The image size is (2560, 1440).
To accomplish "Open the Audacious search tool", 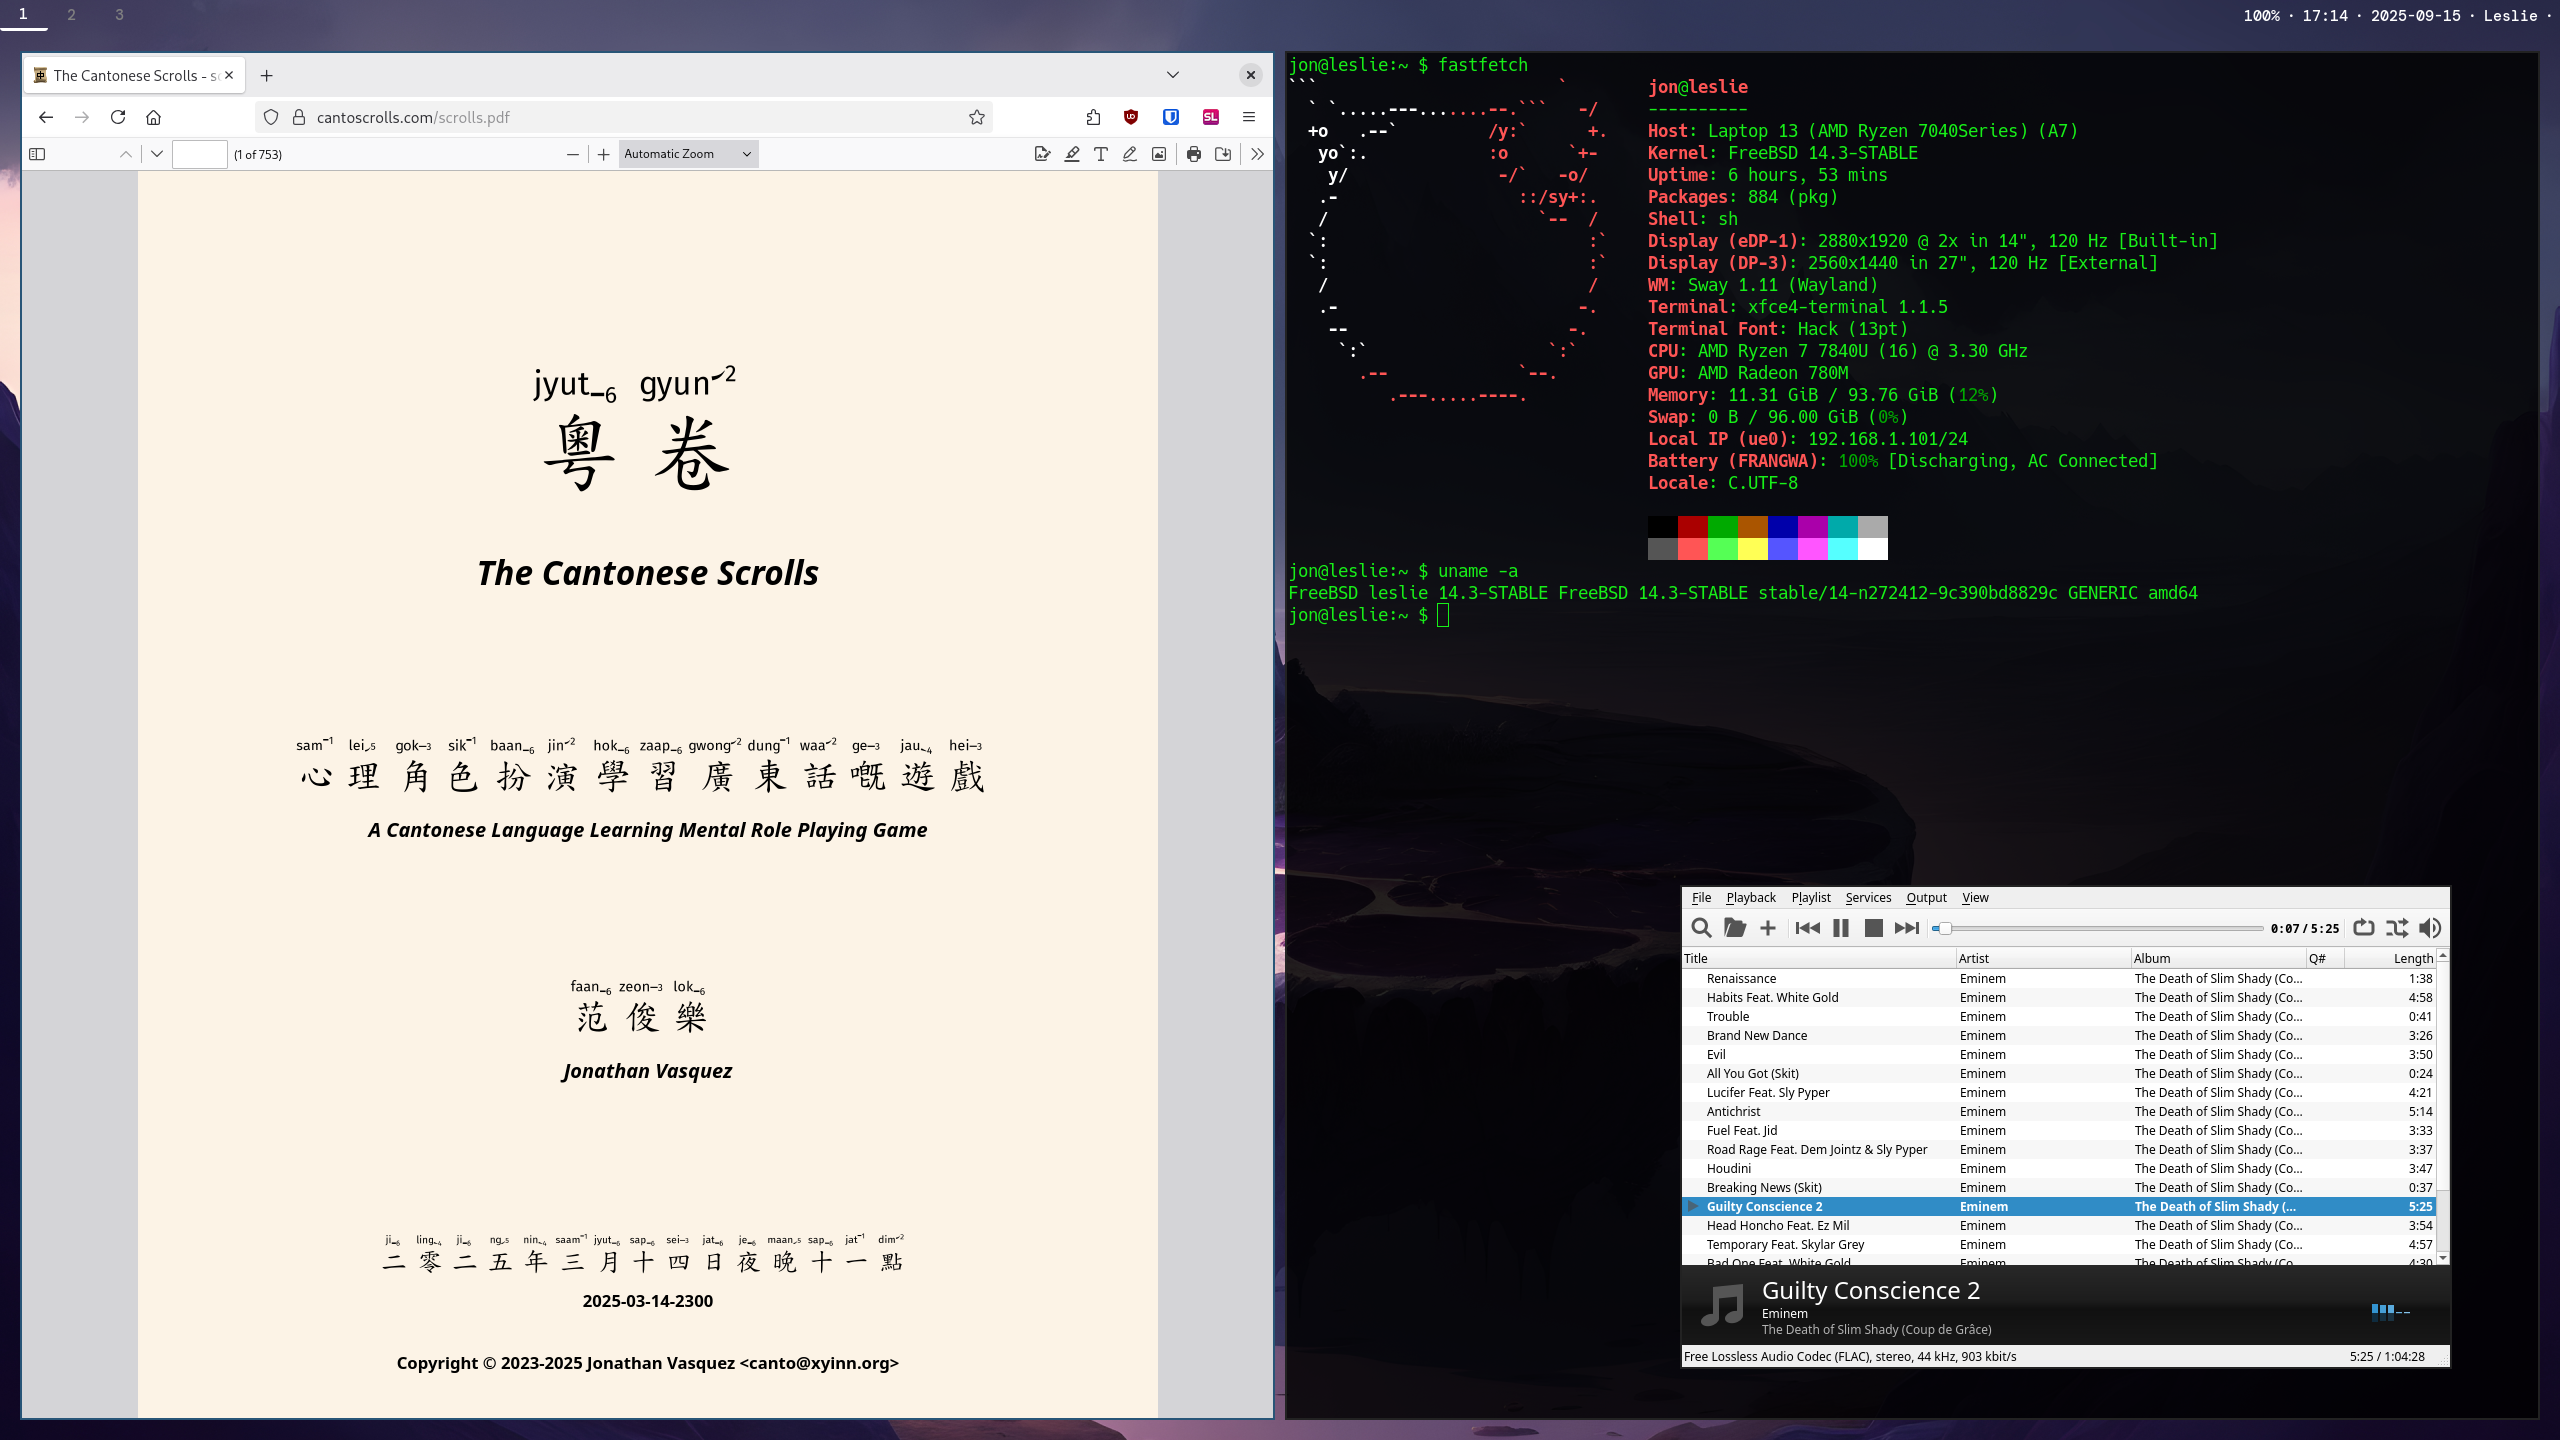I will (x=1700, y=928).
